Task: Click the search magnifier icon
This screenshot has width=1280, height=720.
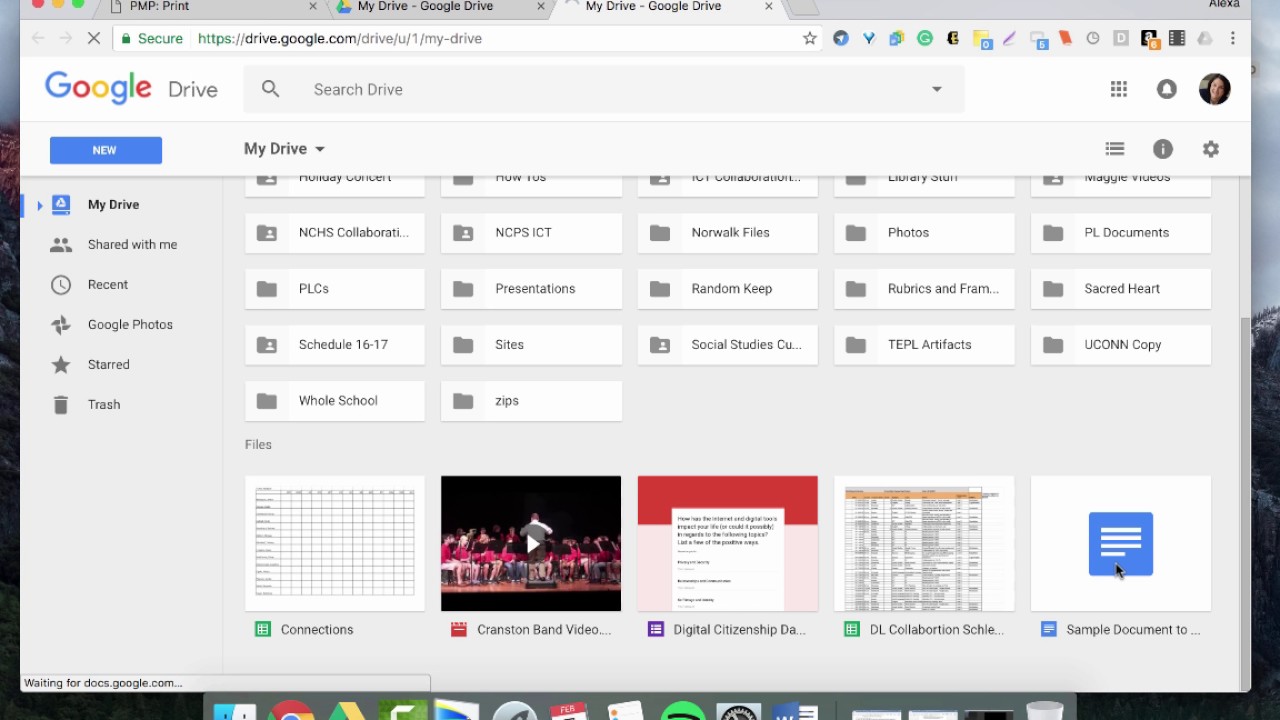Action: coord(270,89)
